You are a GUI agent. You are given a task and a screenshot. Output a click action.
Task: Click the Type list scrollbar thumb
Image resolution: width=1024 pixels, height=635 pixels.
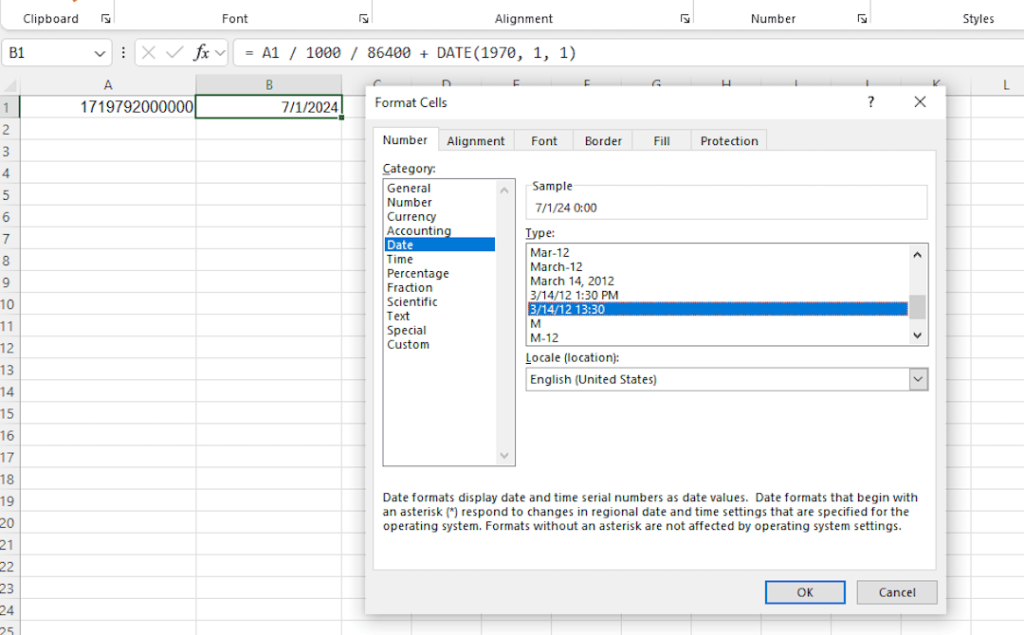coord(918,307)
